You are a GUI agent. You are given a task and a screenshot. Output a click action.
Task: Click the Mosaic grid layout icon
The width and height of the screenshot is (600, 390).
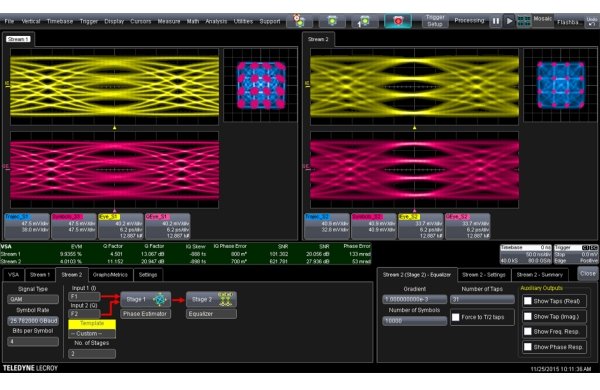[523, 21]
